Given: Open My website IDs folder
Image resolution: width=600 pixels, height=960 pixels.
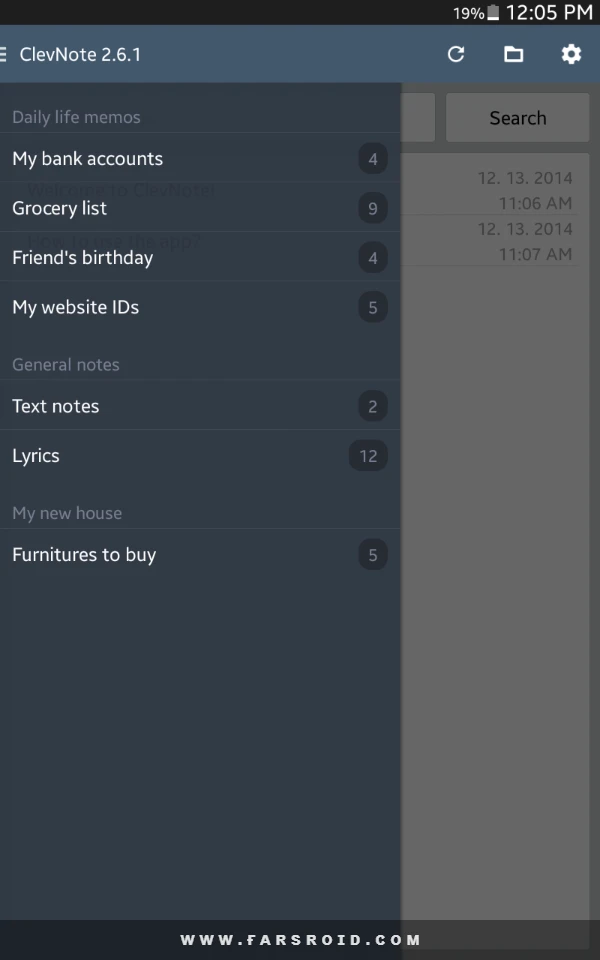Looking at the screenshot, I should tap(200, 307).
